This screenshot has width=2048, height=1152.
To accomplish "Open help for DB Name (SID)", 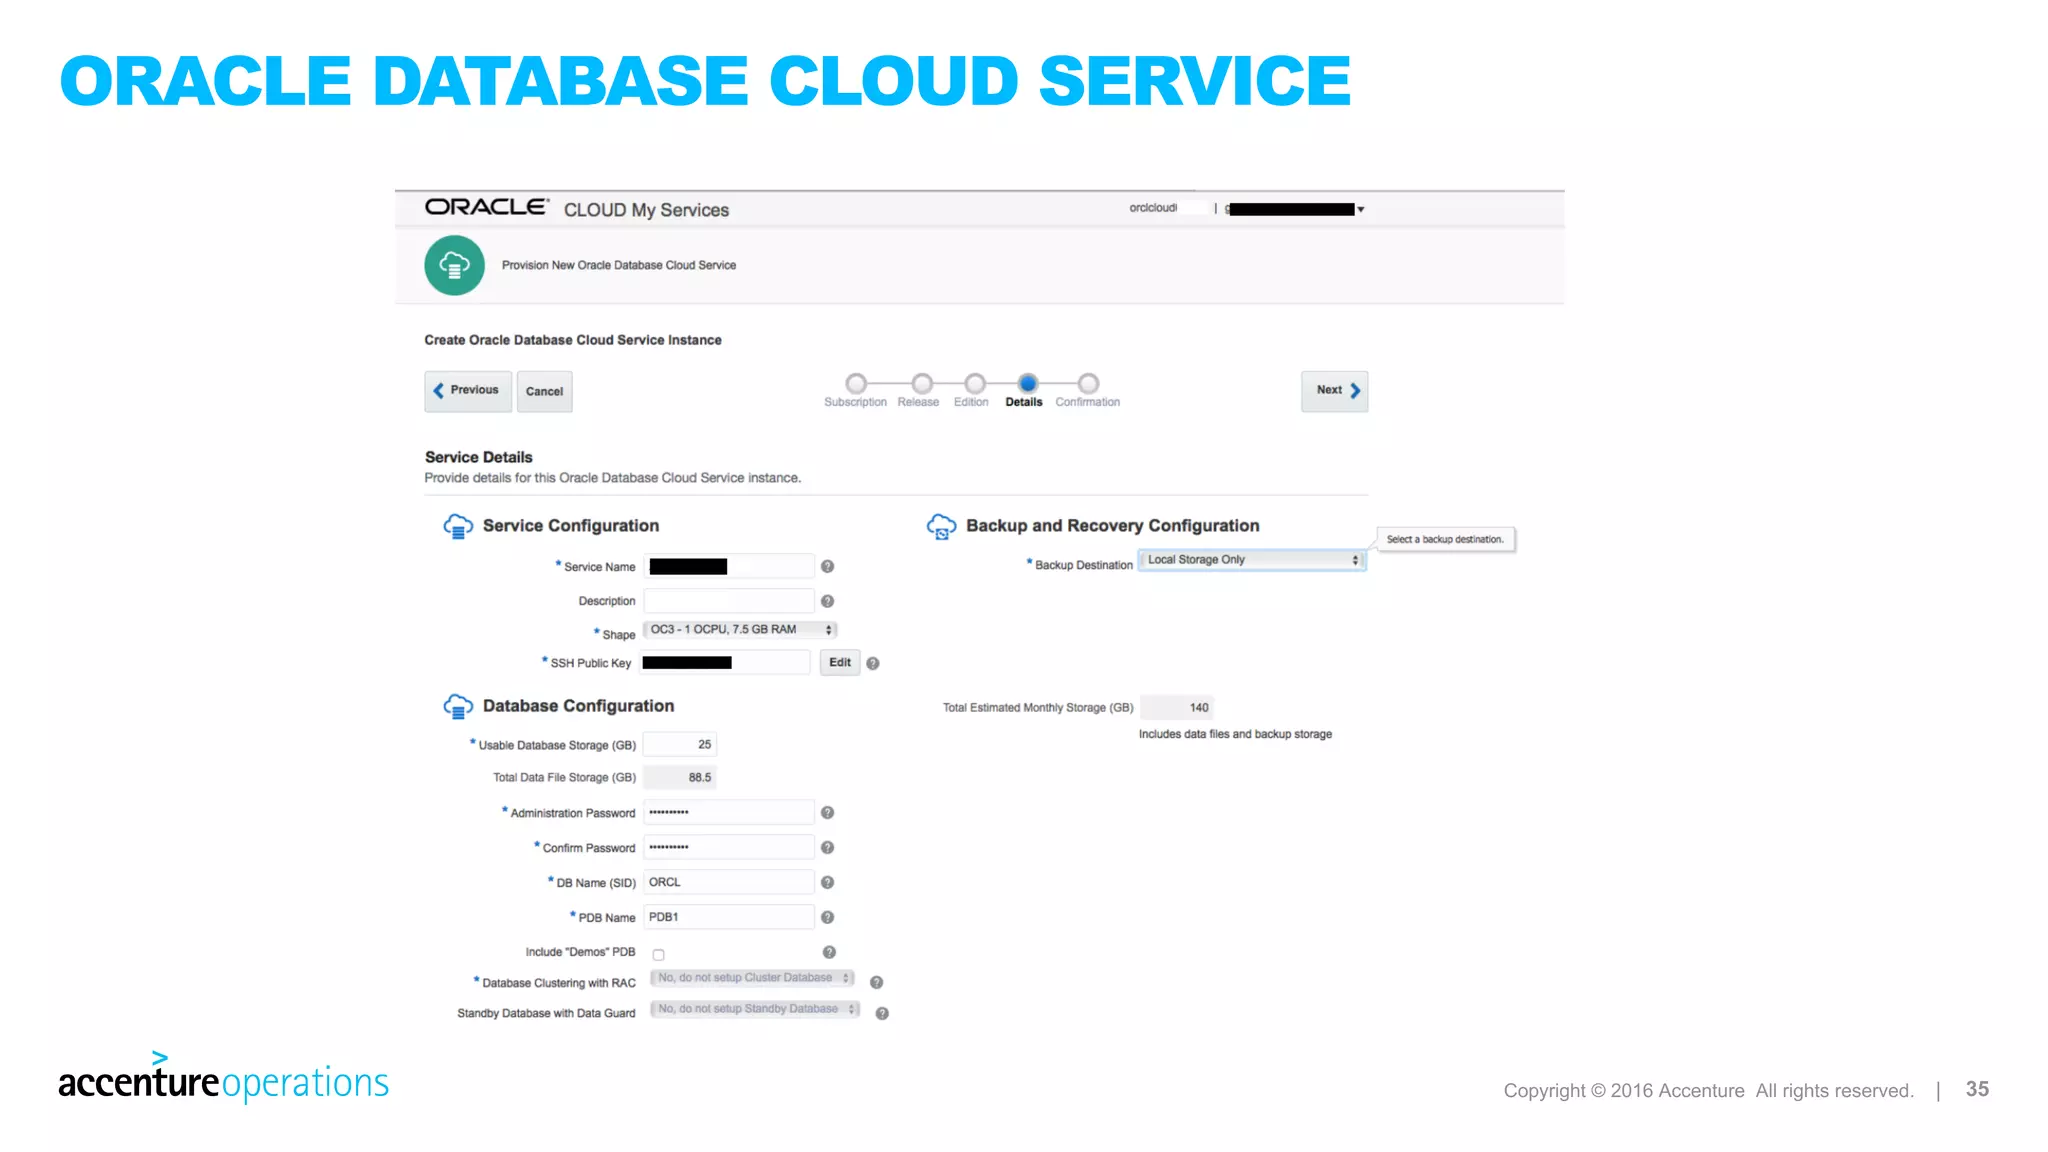I will tap(827, 882).
